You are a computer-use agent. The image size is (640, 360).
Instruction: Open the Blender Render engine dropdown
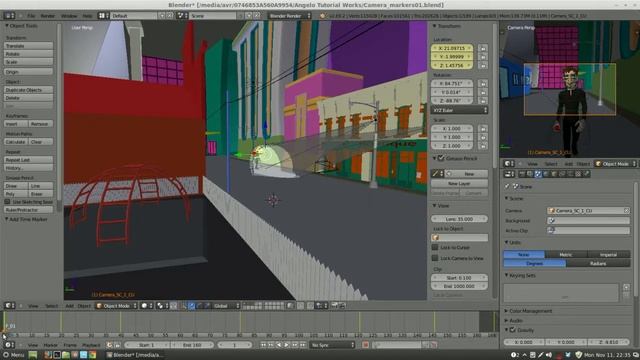tap(290, 16)
